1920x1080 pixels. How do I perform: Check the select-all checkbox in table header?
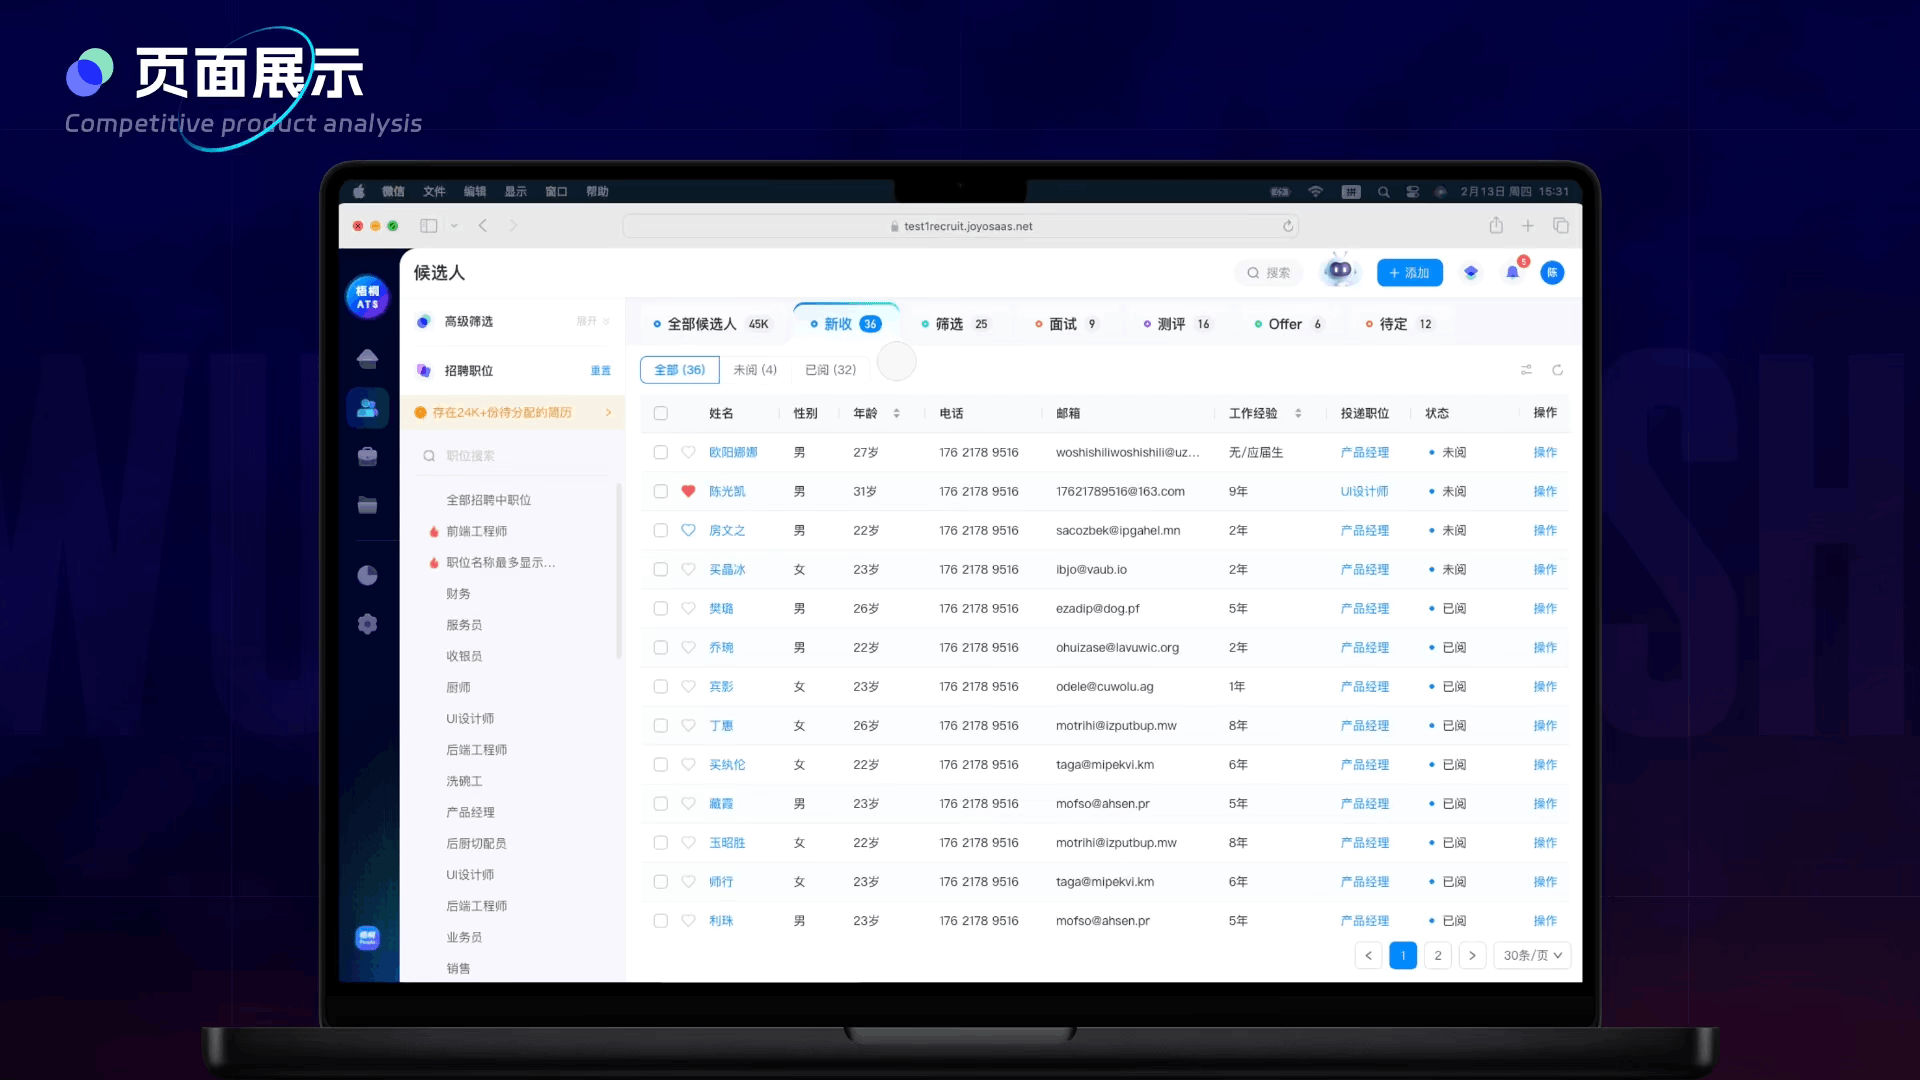click(x=660, y=413)
